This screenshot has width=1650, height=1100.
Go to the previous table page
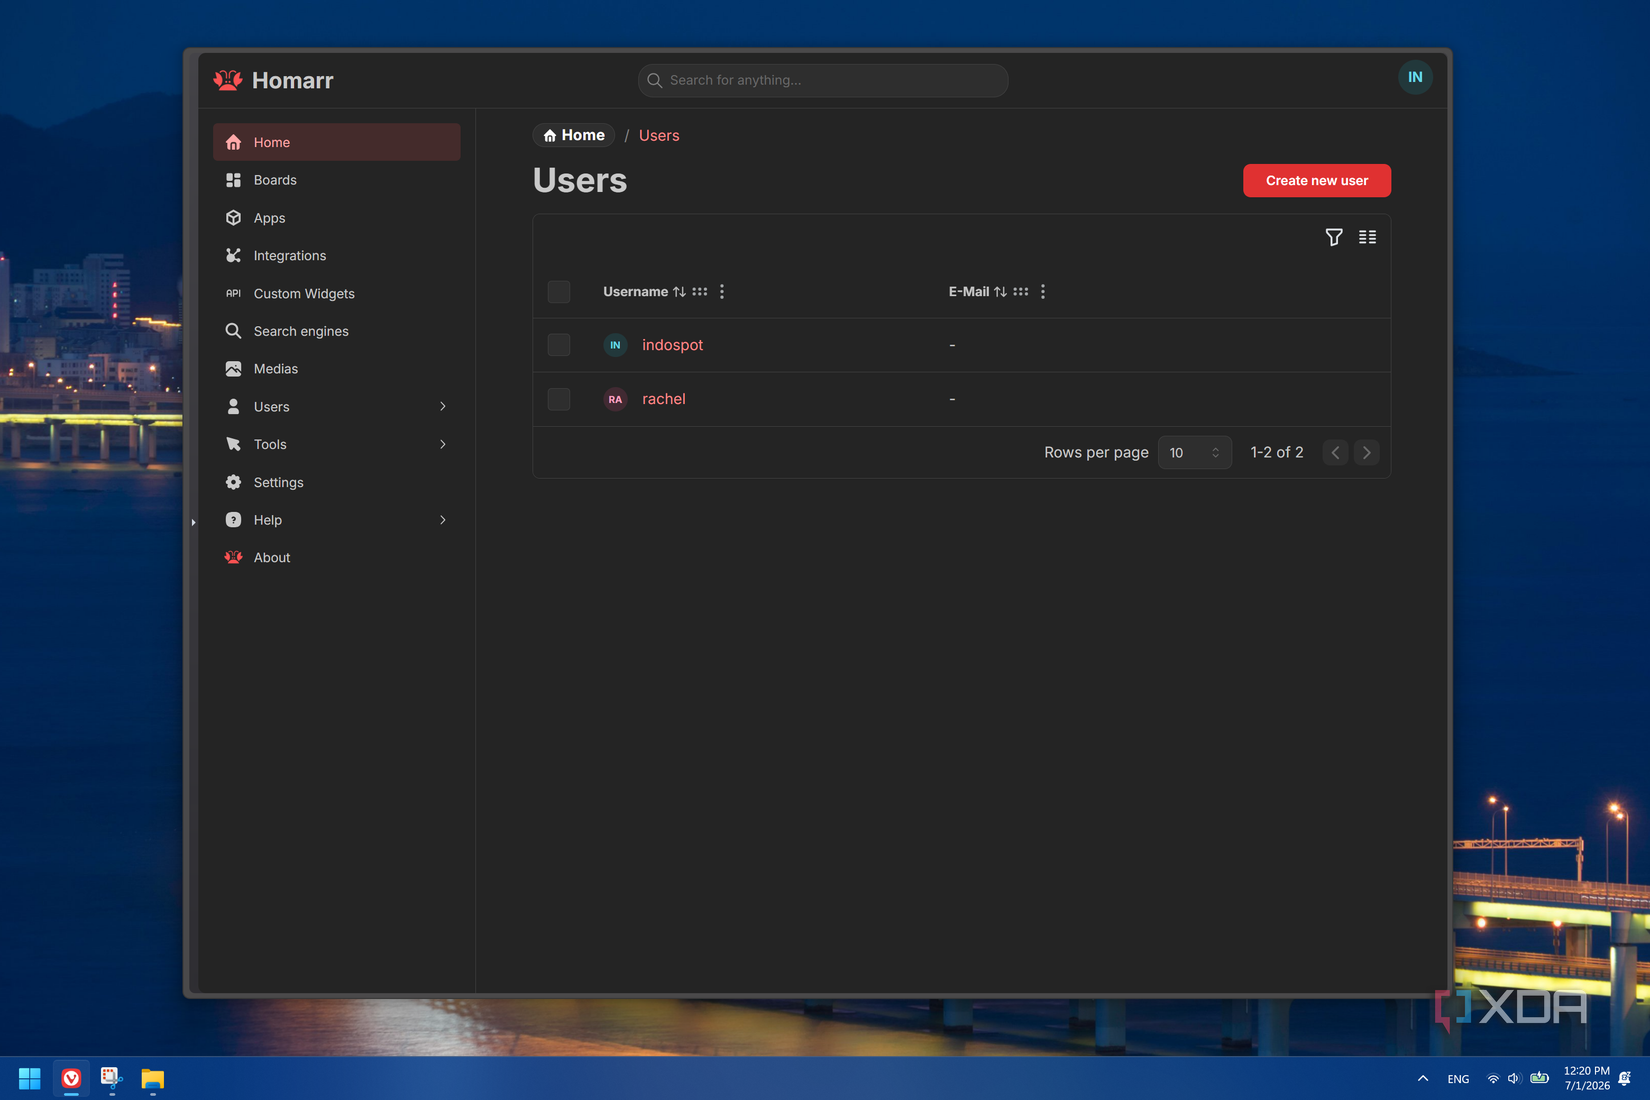coord(1335,453)
